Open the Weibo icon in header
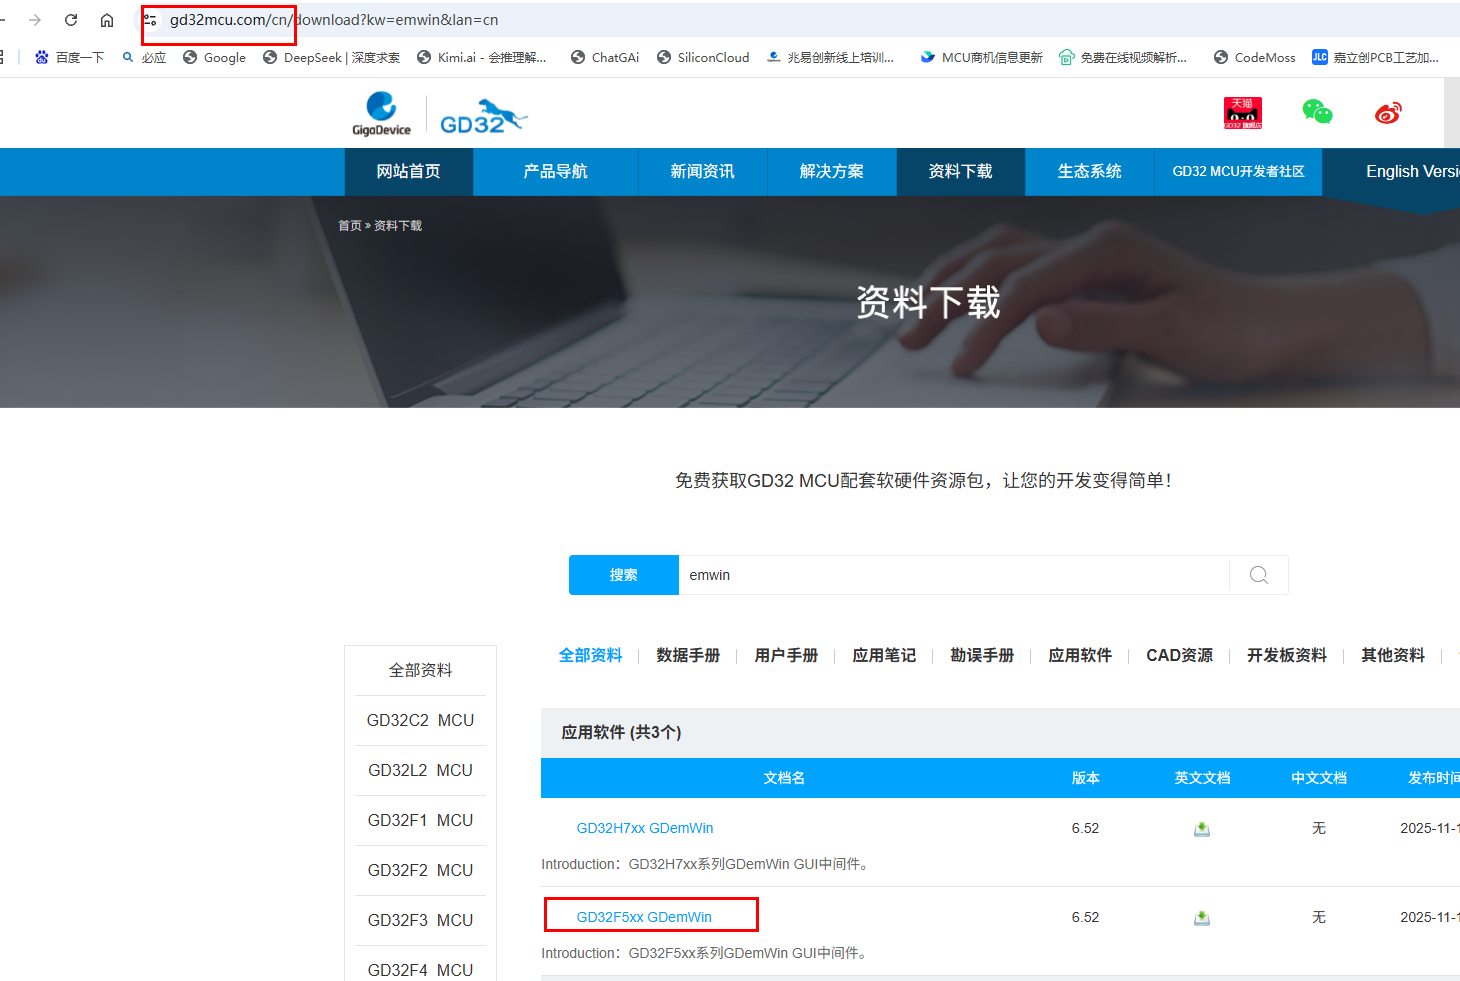 pyautogui.click(x=1388, y=113)
